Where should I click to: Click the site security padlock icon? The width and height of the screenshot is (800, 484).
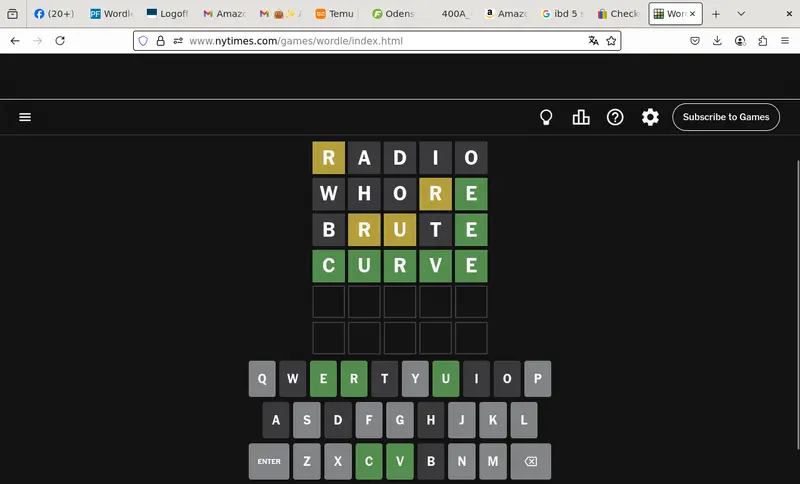[x=161, y=41]
